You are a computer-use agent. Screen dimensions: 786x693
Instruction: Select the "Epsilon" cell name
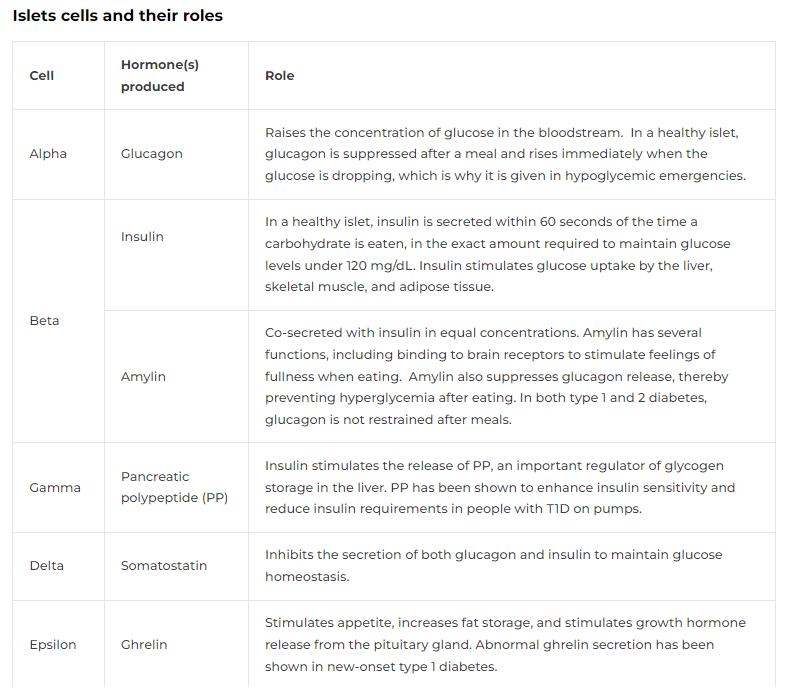click(x=53, y=645)
